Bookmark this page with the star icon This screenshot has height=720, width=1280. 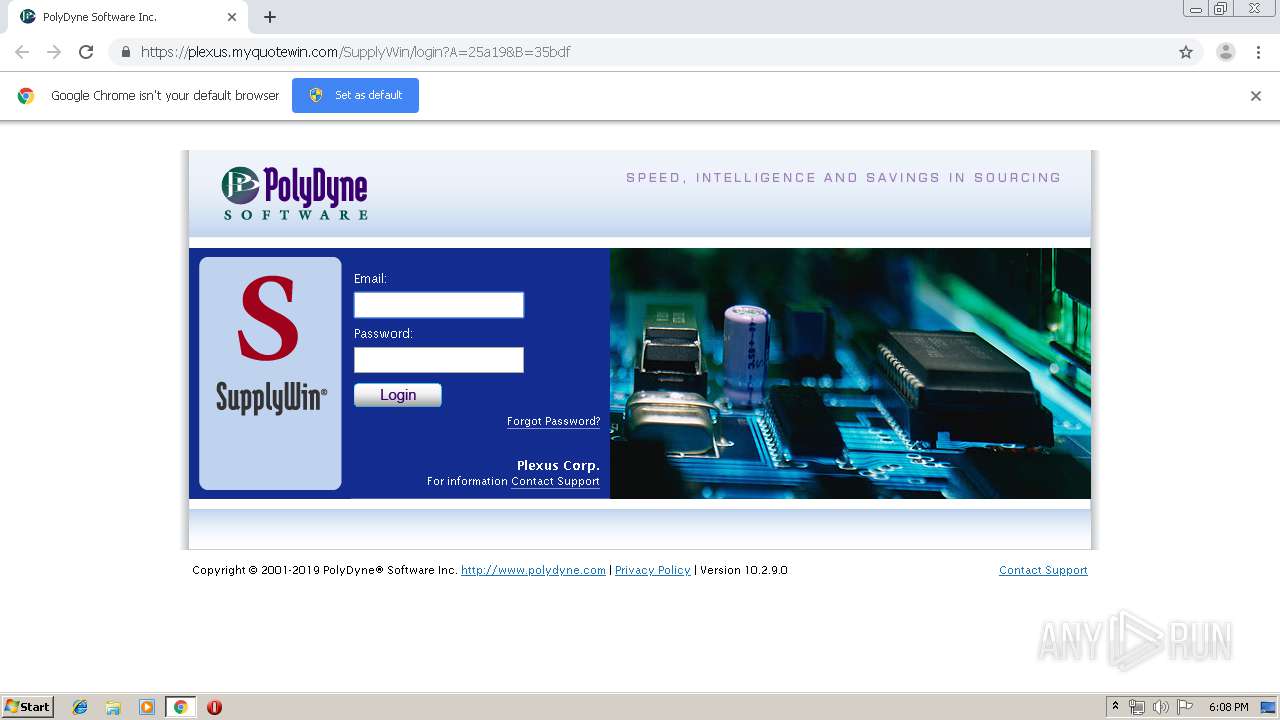[1186, 52]
